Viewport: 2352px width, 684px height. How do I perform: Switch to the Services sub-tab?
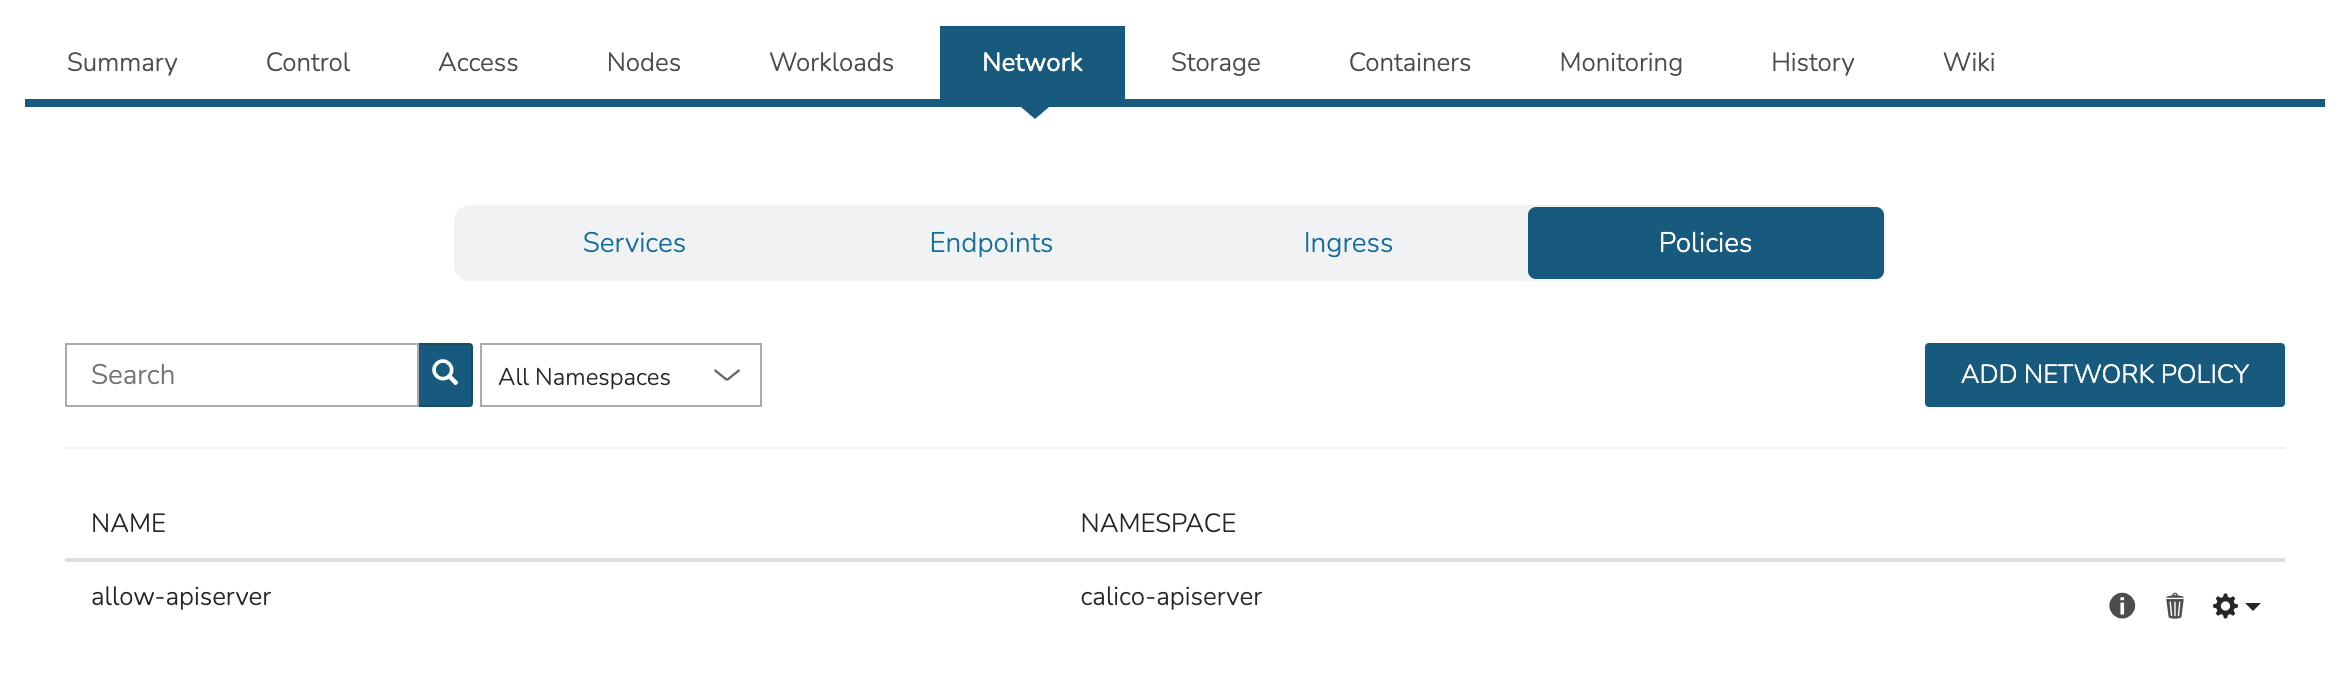tap(634, 242)
